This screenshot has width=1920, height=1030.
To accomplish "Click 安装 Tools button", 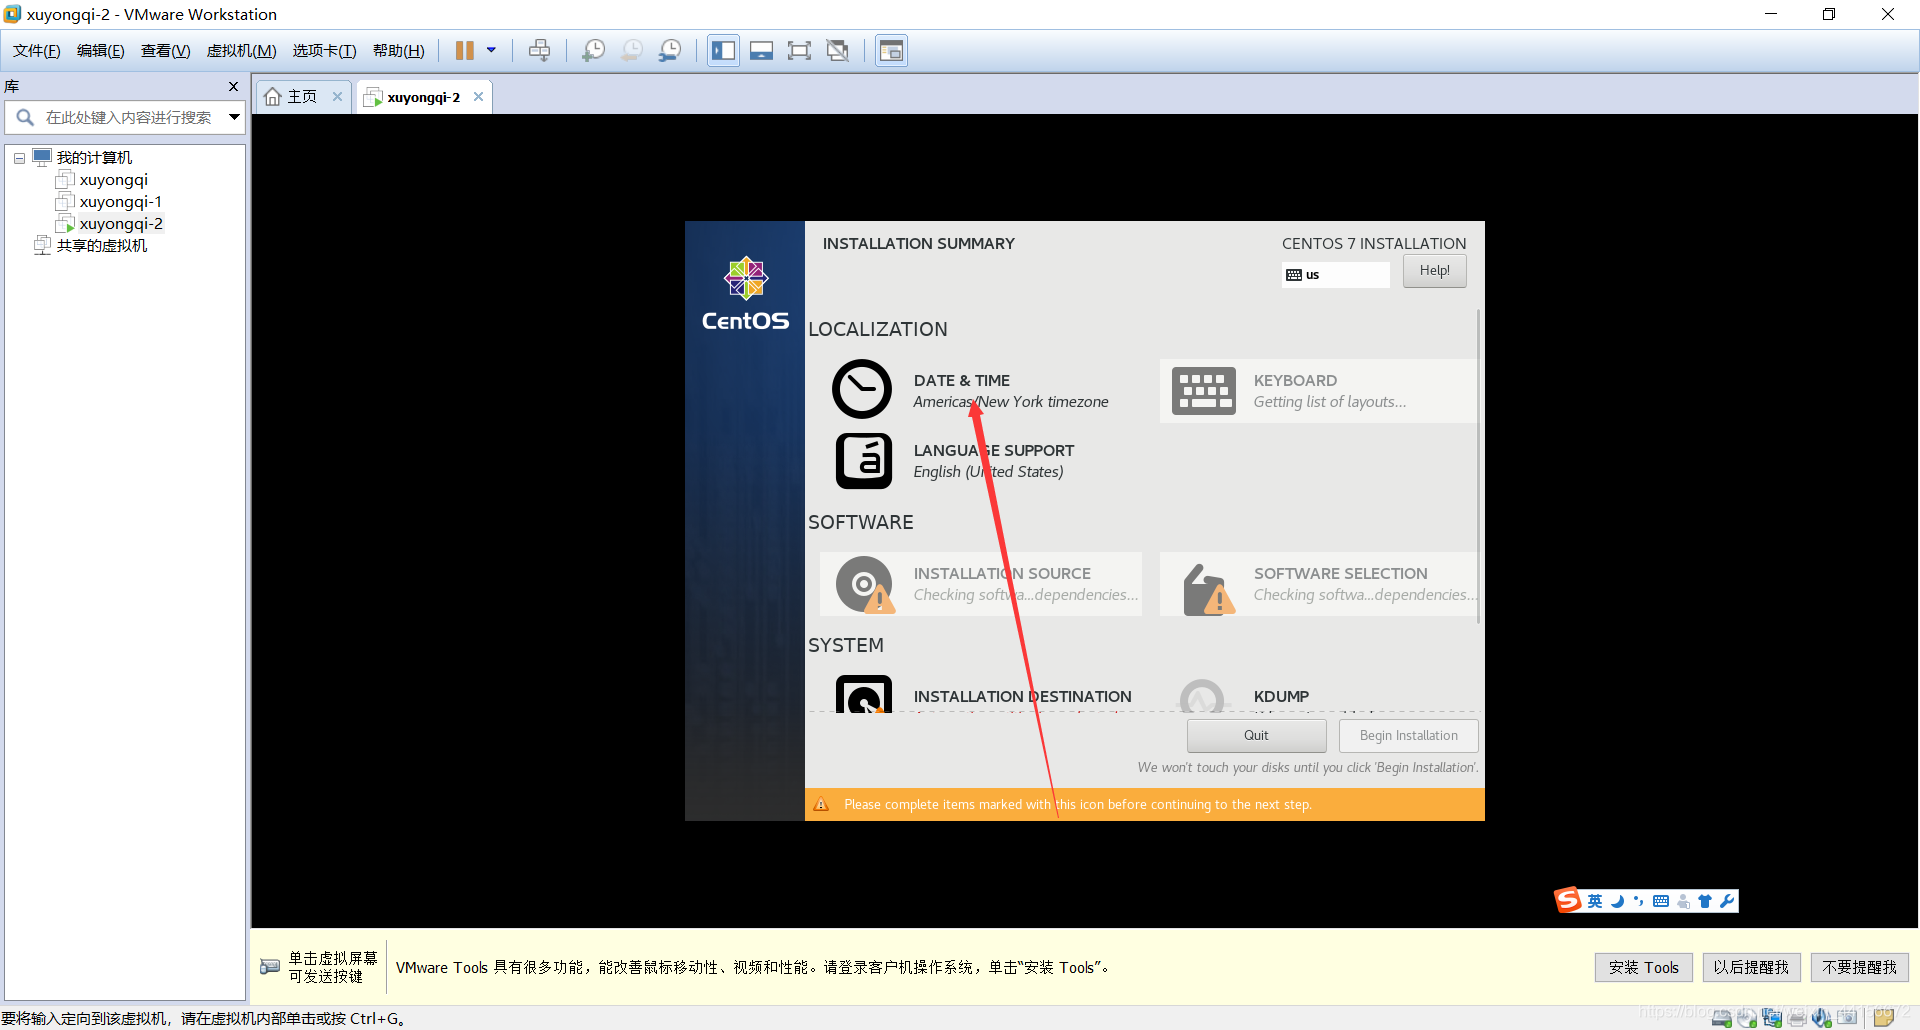I will 1643,968.
